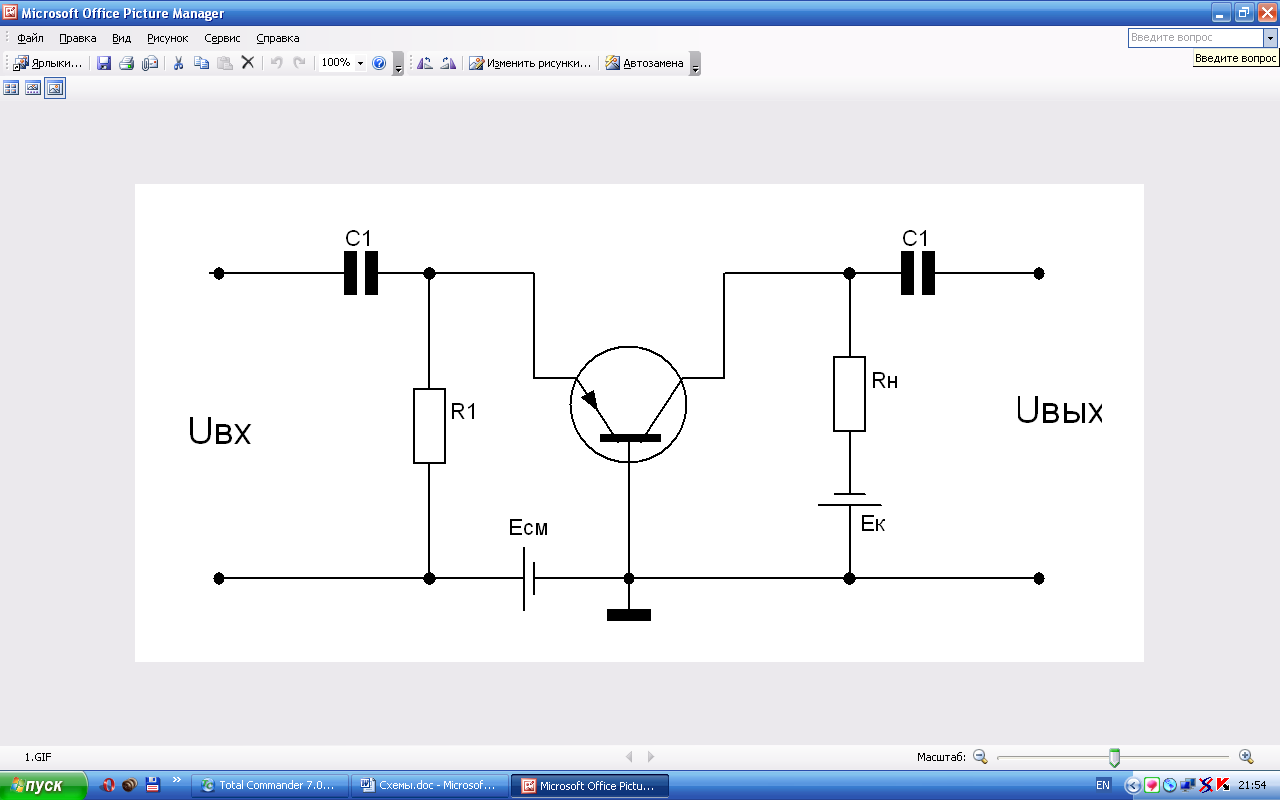Click the Rotate Left icon

425,63
